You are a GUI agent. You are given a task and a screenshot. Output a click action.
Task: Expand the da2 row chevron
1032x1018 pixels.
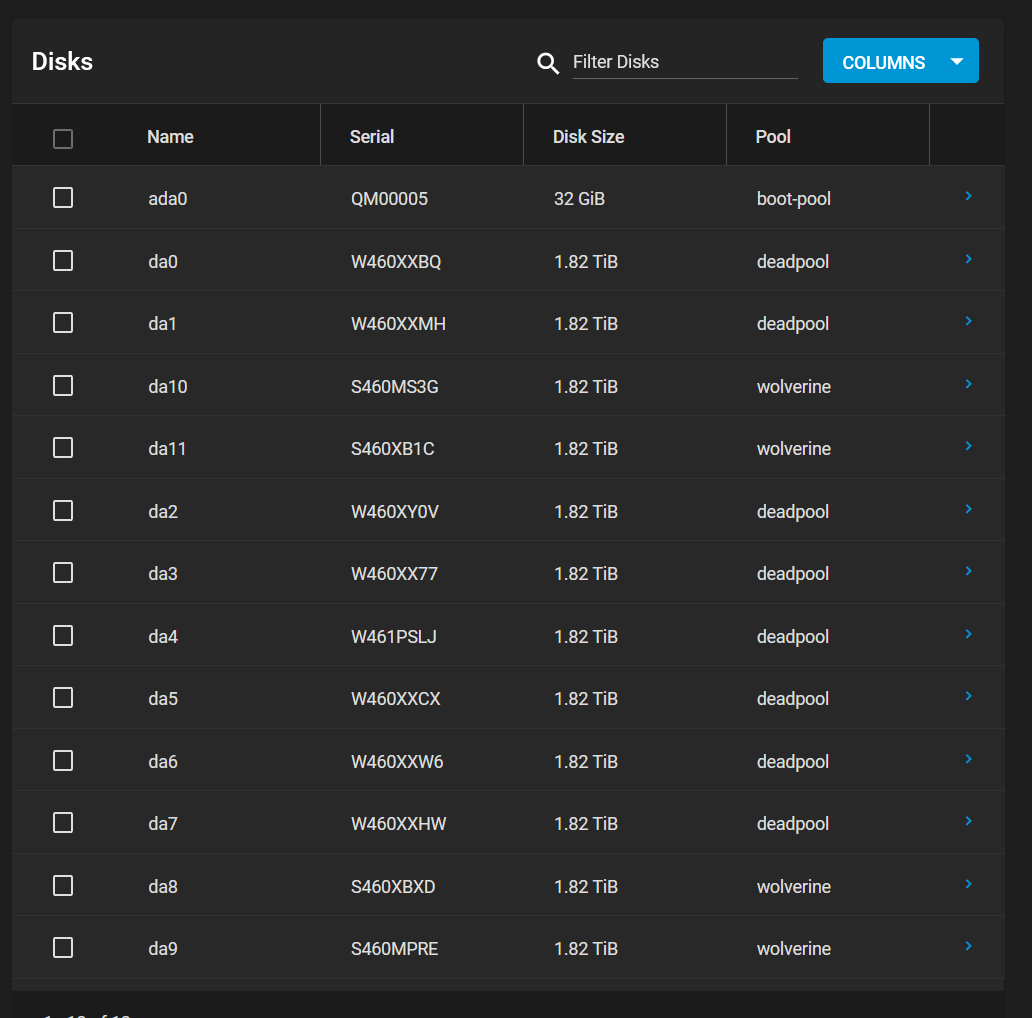968,510
